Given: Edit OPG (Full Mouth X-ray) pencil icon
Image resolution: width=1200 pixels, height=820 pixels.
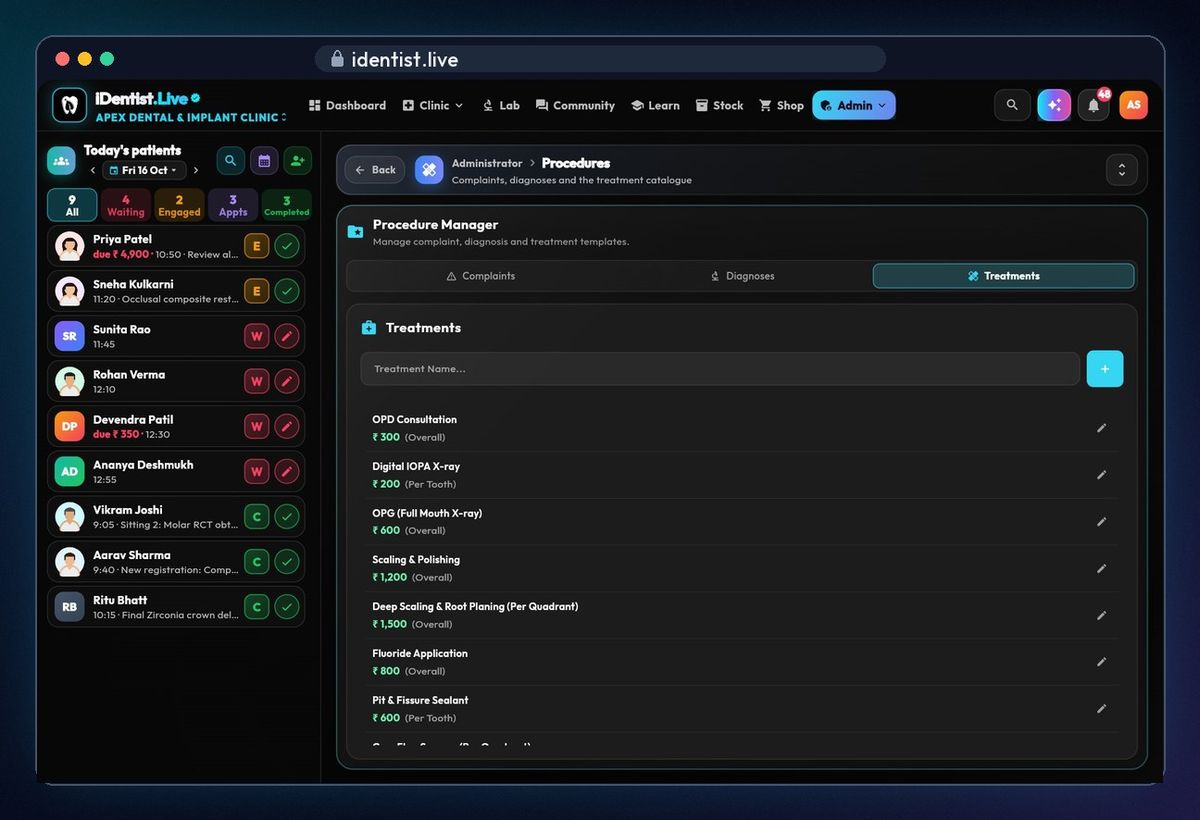Looking at the screenshot, I should [1101, 522].
